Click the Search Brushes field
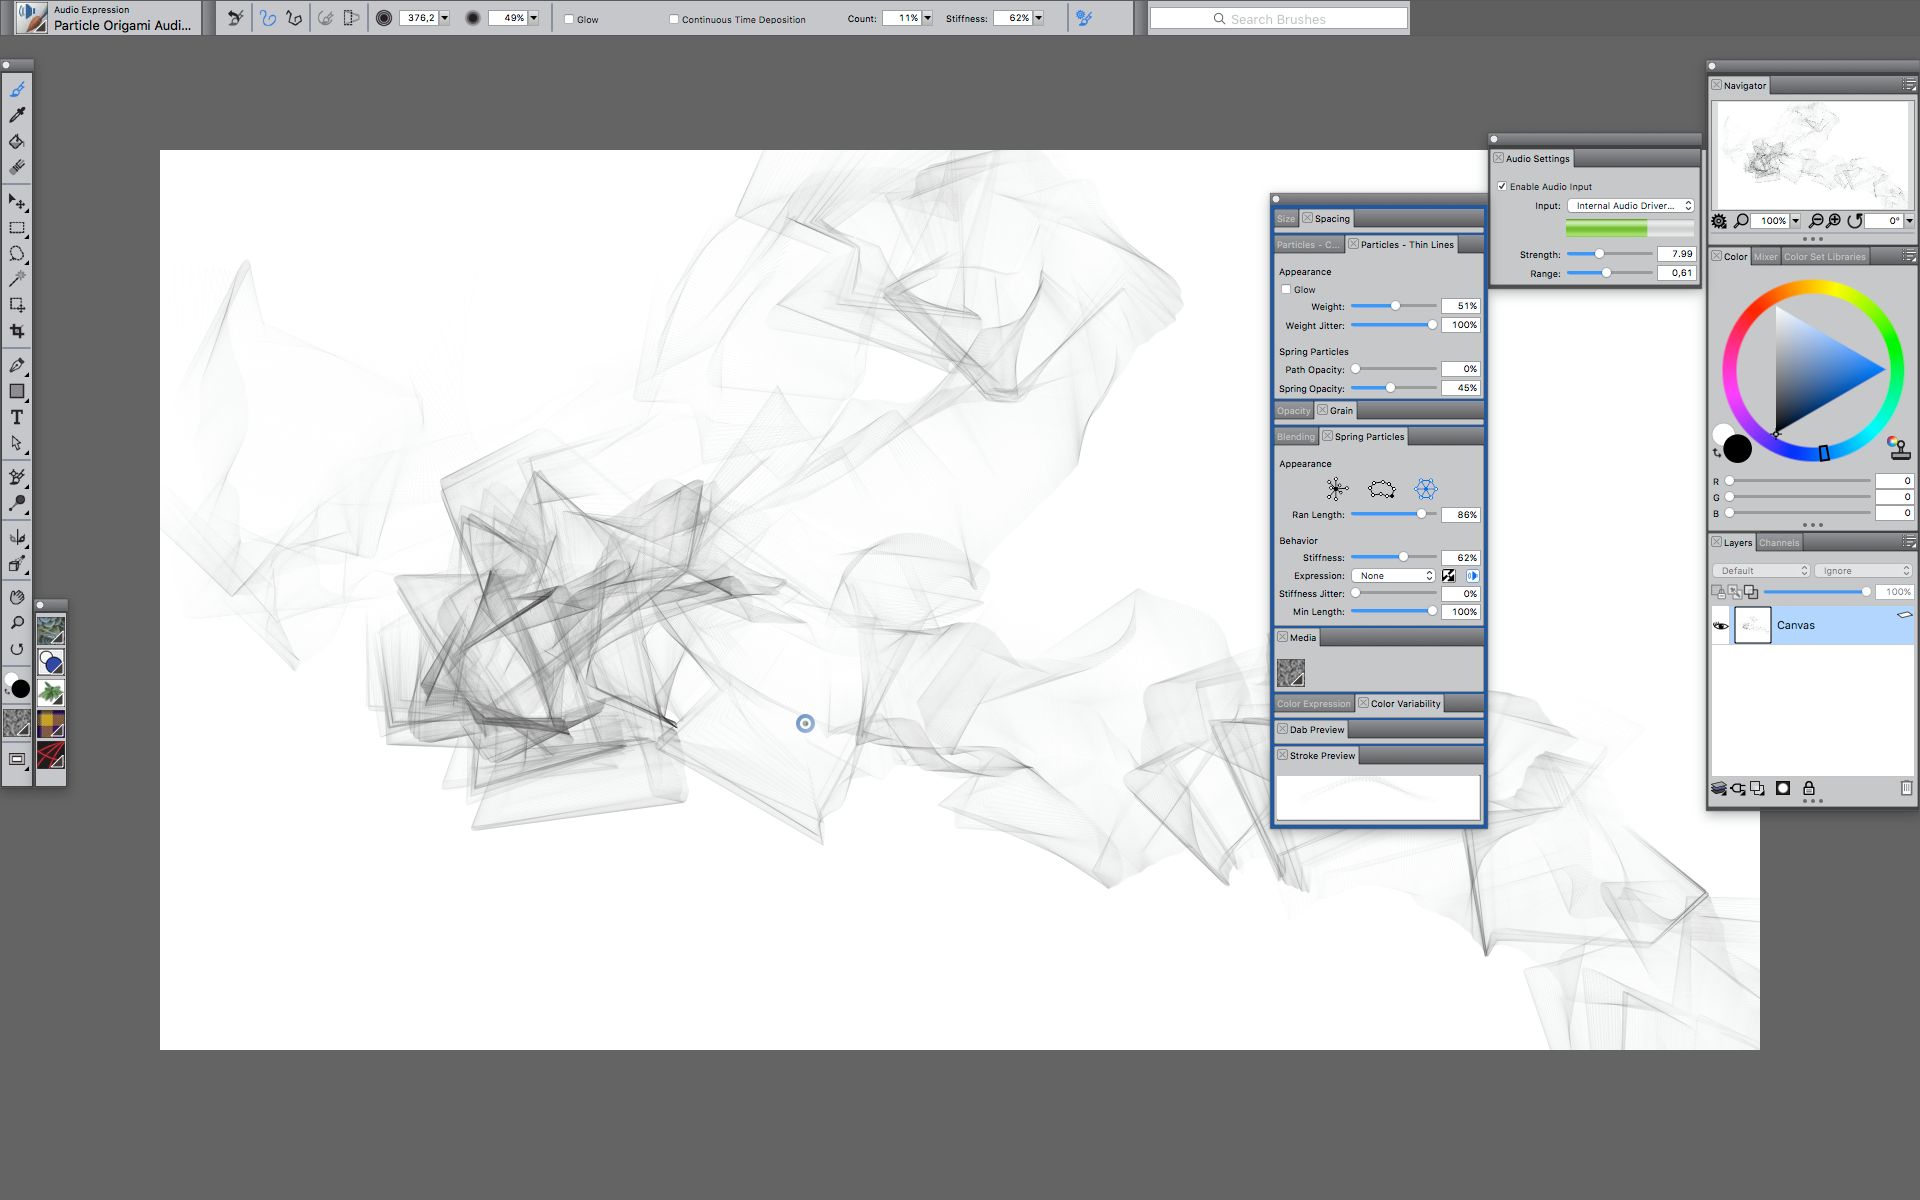 1278,19
